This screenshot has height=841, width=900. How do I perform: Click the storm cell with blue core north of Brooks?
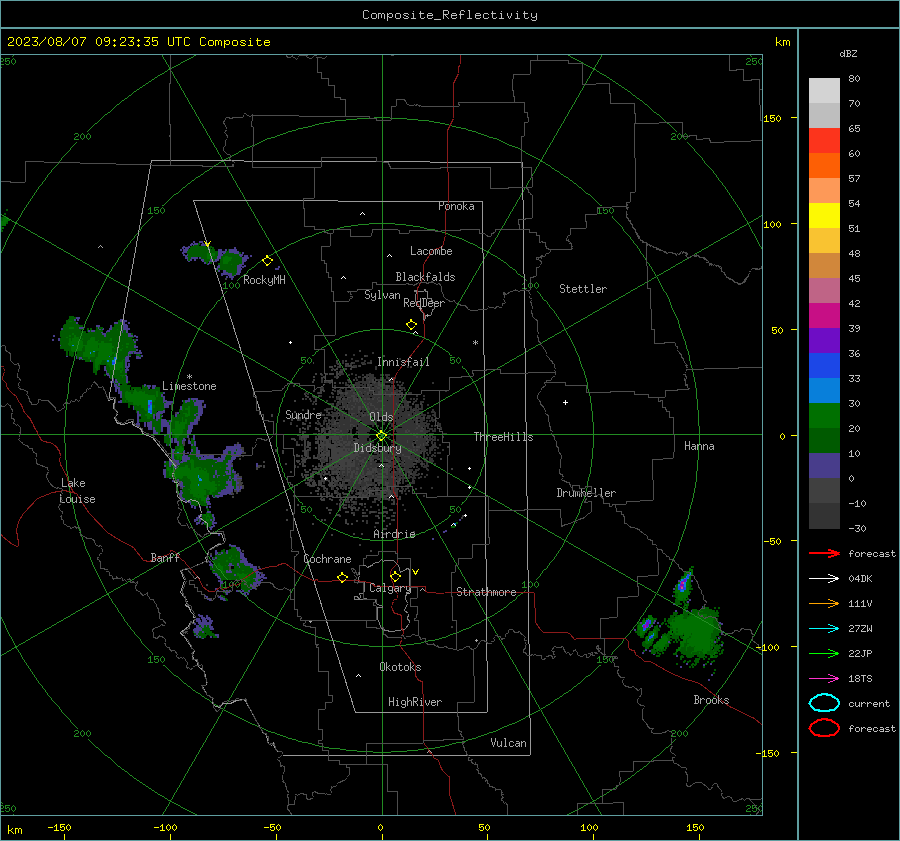(x=683, y=586)
